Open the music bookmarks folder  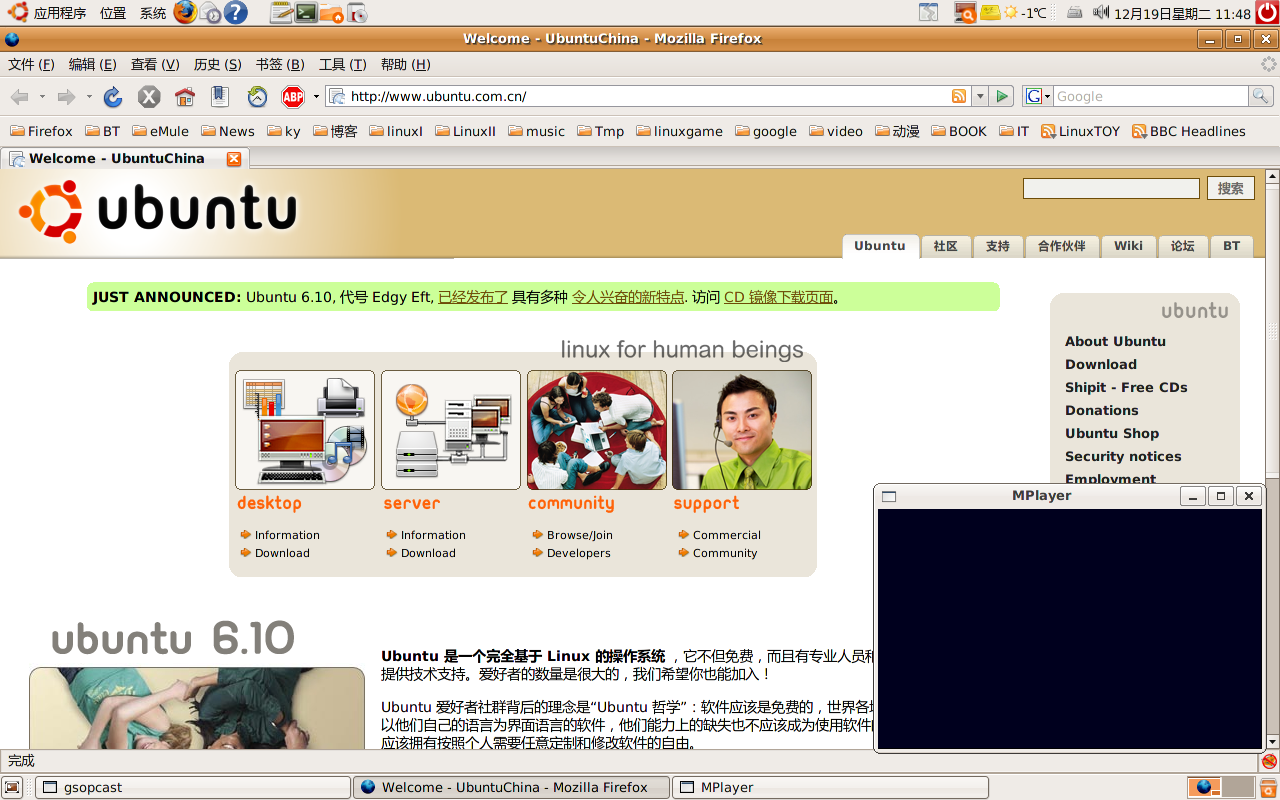click(536, 131)
